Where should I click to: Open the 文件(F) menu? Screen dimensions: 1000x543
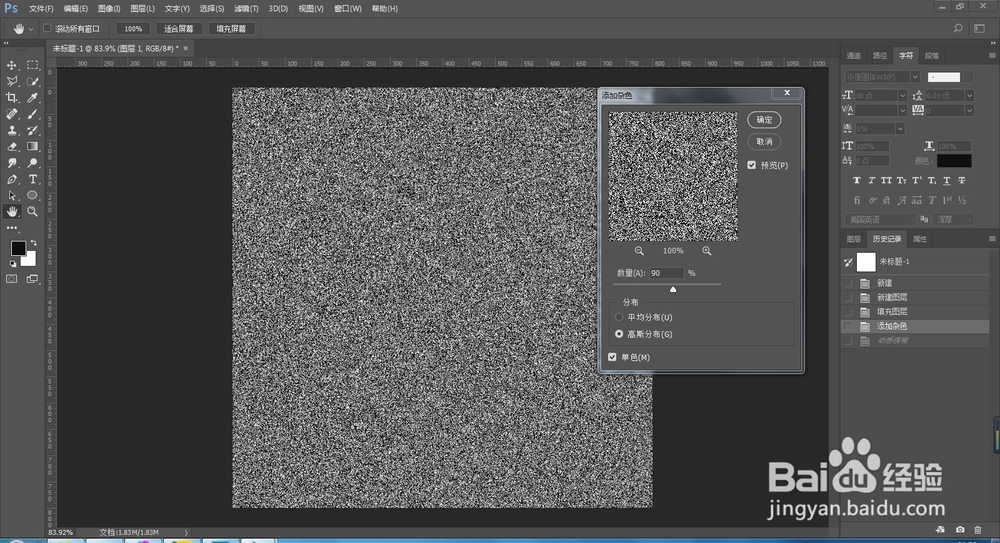click(41, 8)
